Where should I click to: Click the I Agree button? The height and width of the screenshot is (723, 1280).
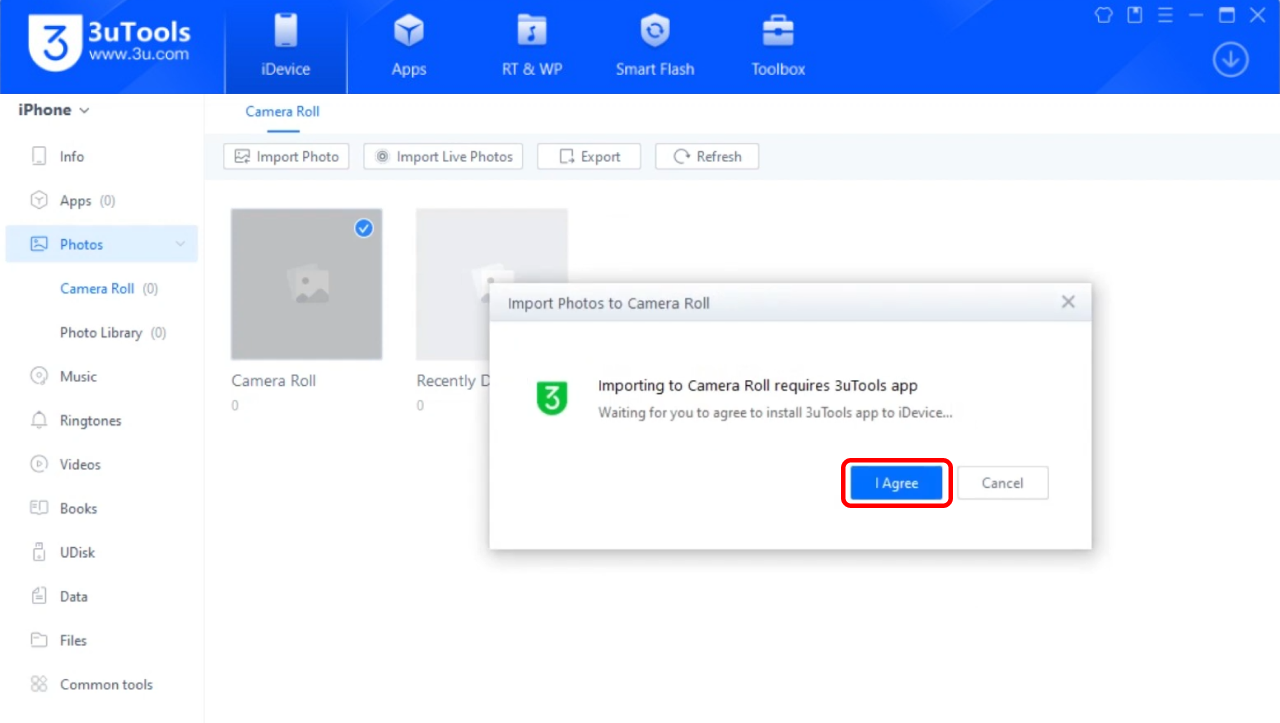pos(896,483)
